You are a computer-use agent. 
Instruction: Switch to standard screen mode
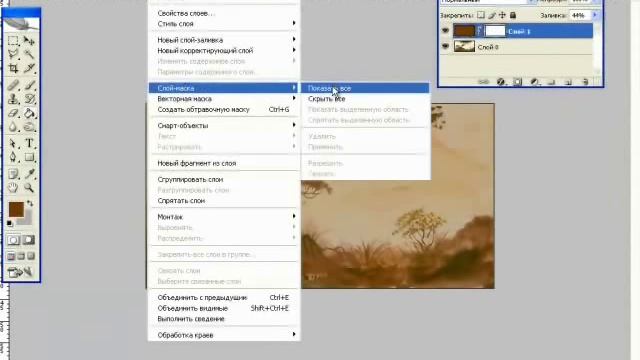[x=11, y=256]
